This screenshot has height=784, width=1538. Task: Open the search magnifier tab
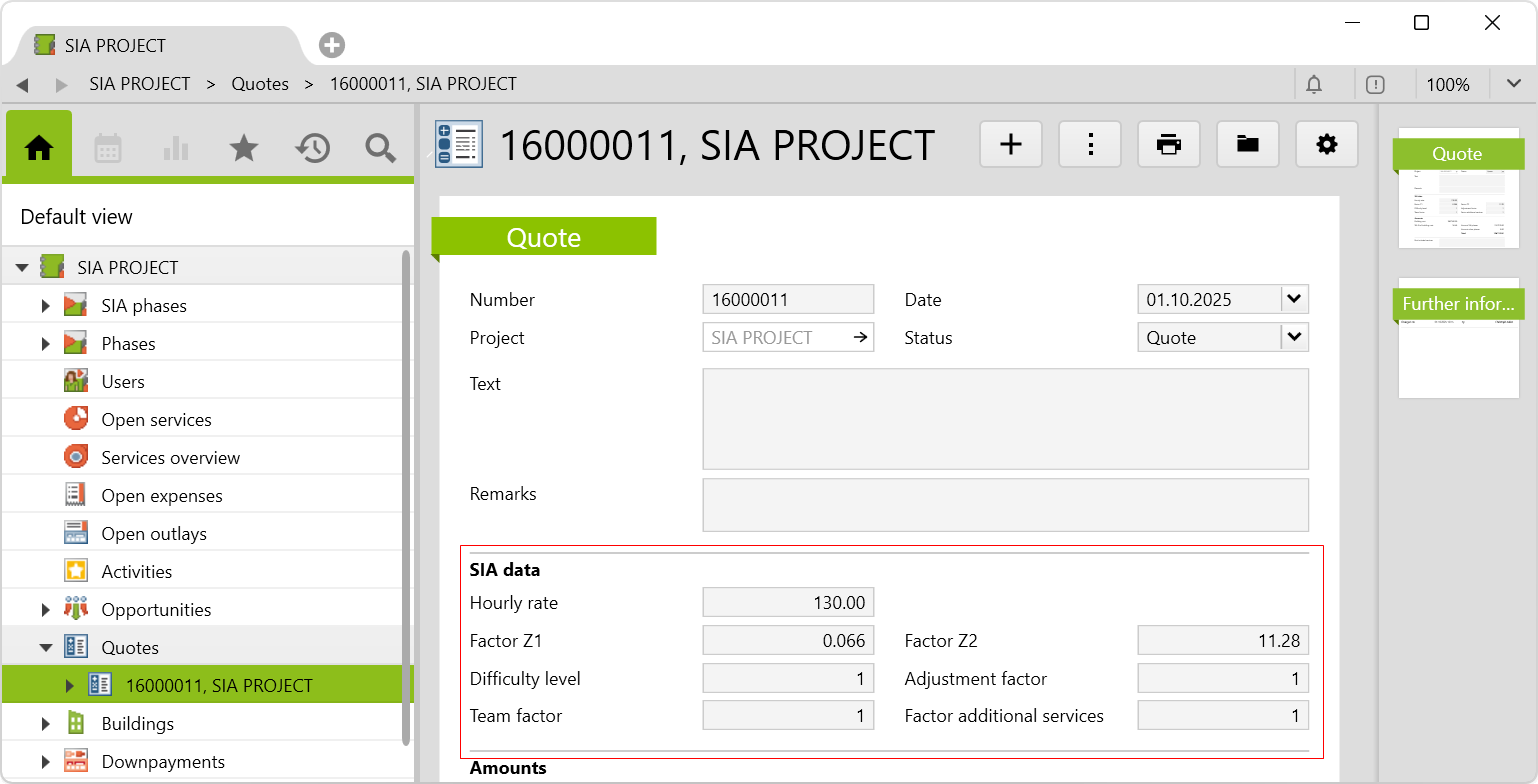point(380,148)
